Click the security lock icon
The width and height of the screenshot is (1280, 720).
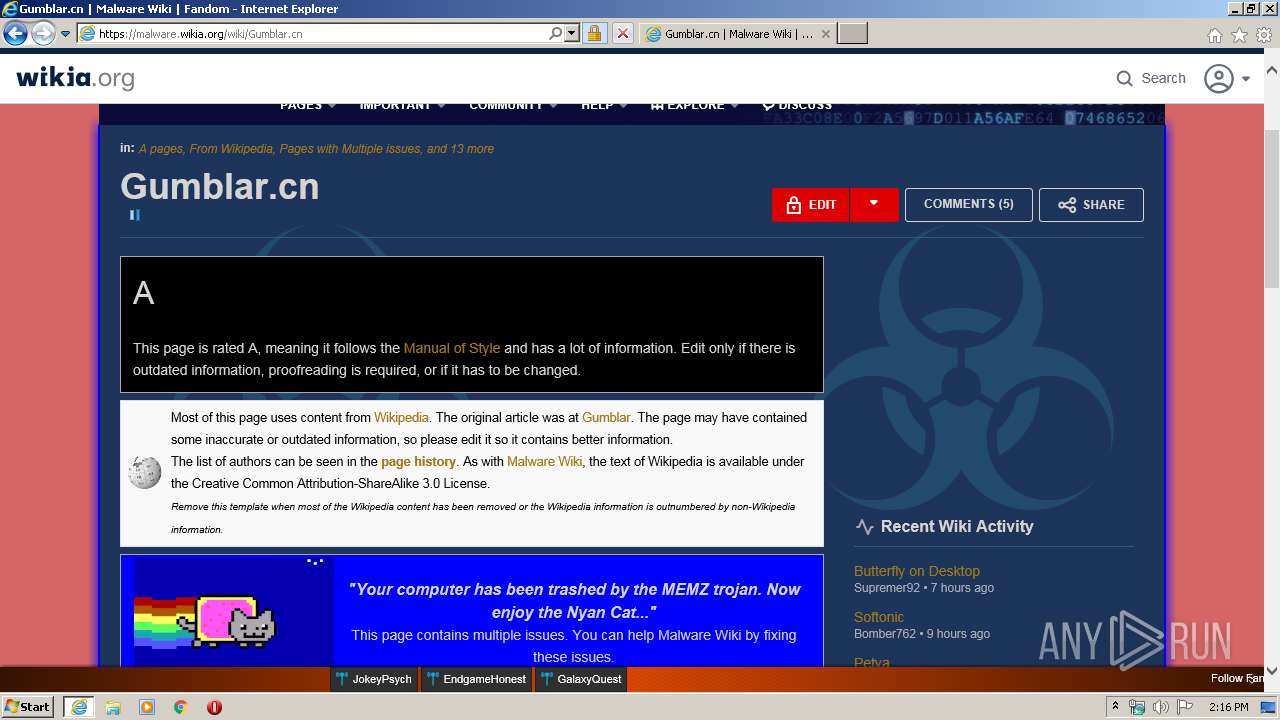tap(594, 33)
